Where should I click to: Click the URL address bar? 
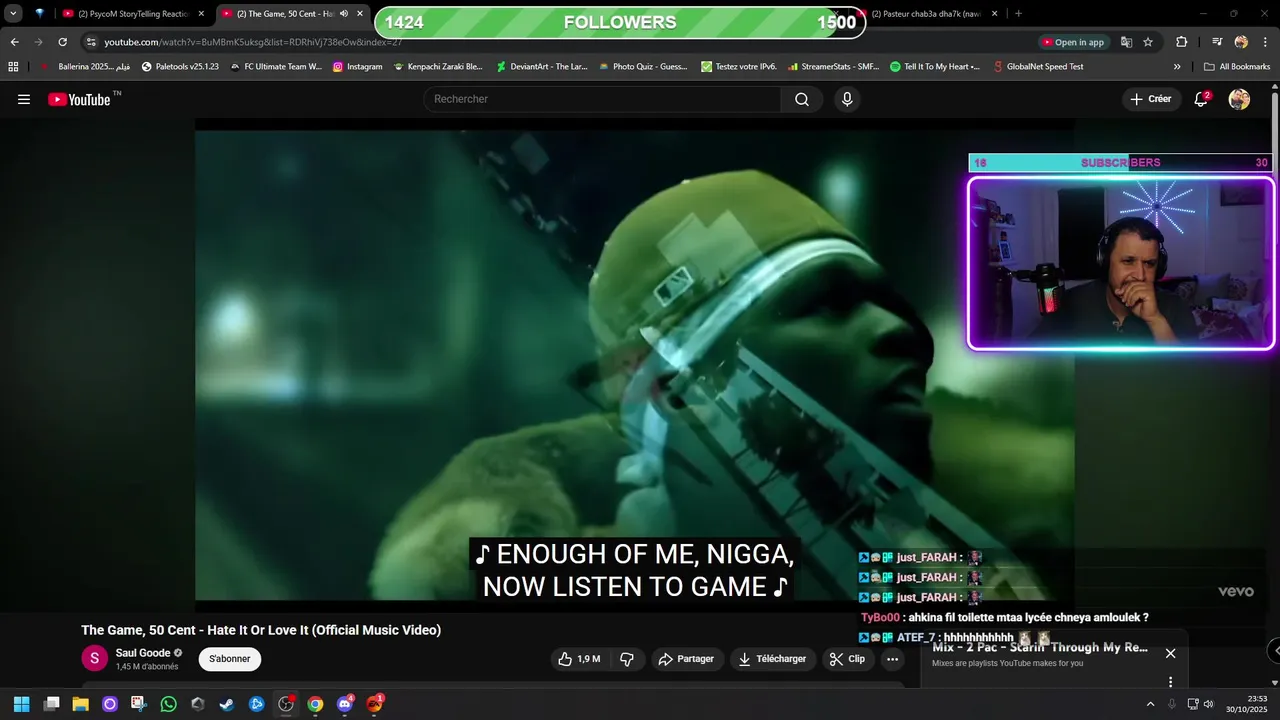(560, 42)
